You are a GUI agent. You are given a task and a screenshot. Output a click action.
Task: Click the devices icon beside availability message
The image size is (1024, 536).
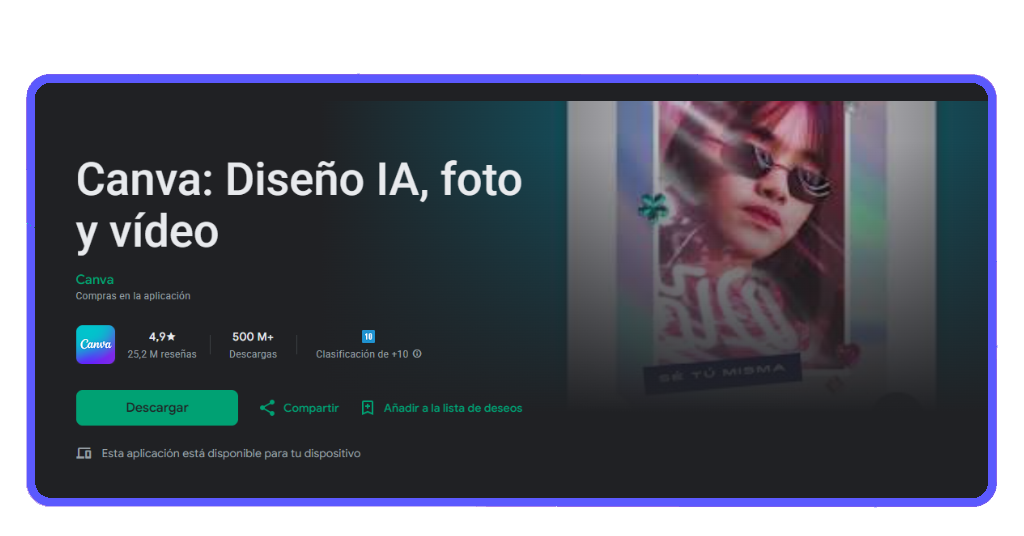point(84,453)
